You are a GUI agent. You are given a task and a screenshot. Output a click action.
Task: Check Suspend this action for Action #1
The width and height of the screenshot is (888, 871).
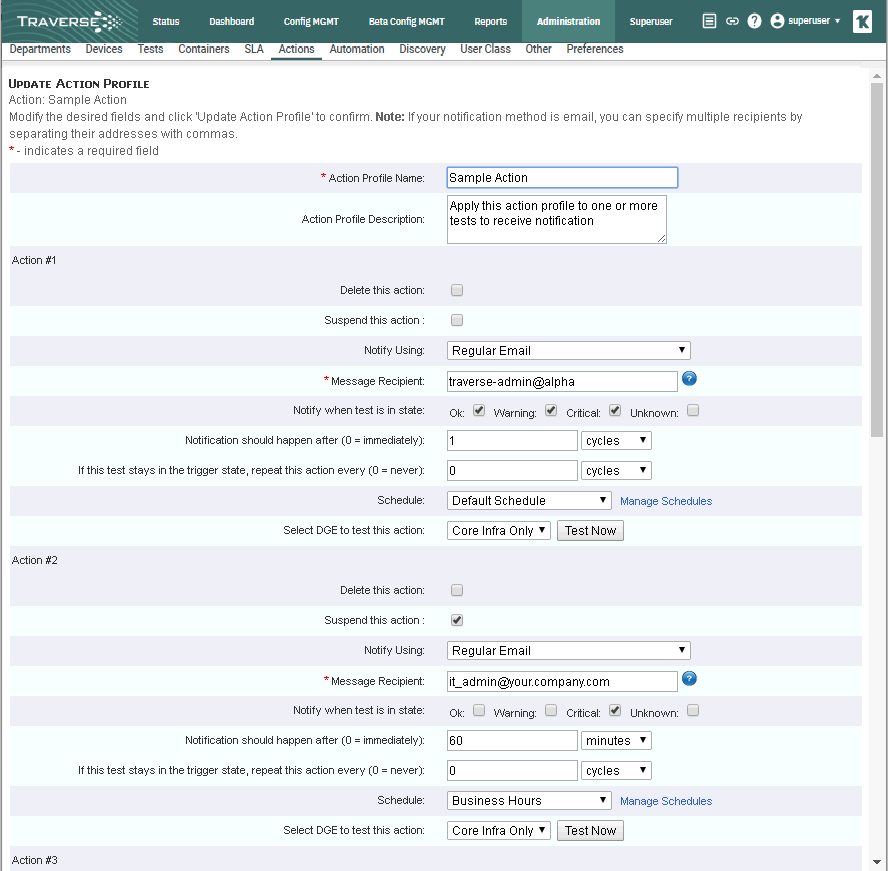click(x=457, y=321)
